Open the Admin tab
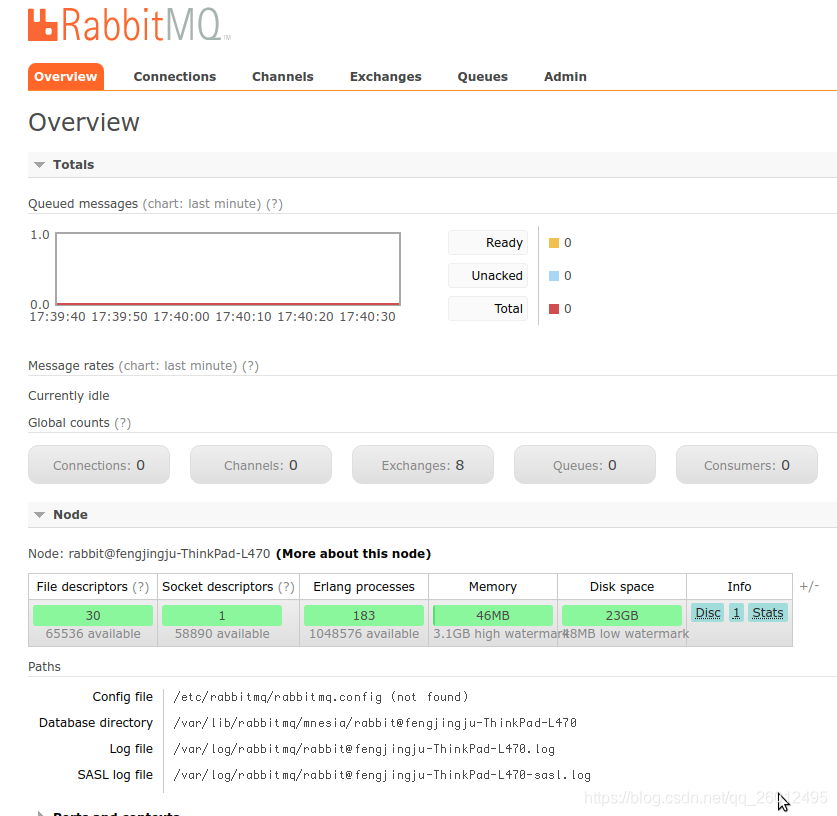 pyautogui.click(x=565, y=76)
